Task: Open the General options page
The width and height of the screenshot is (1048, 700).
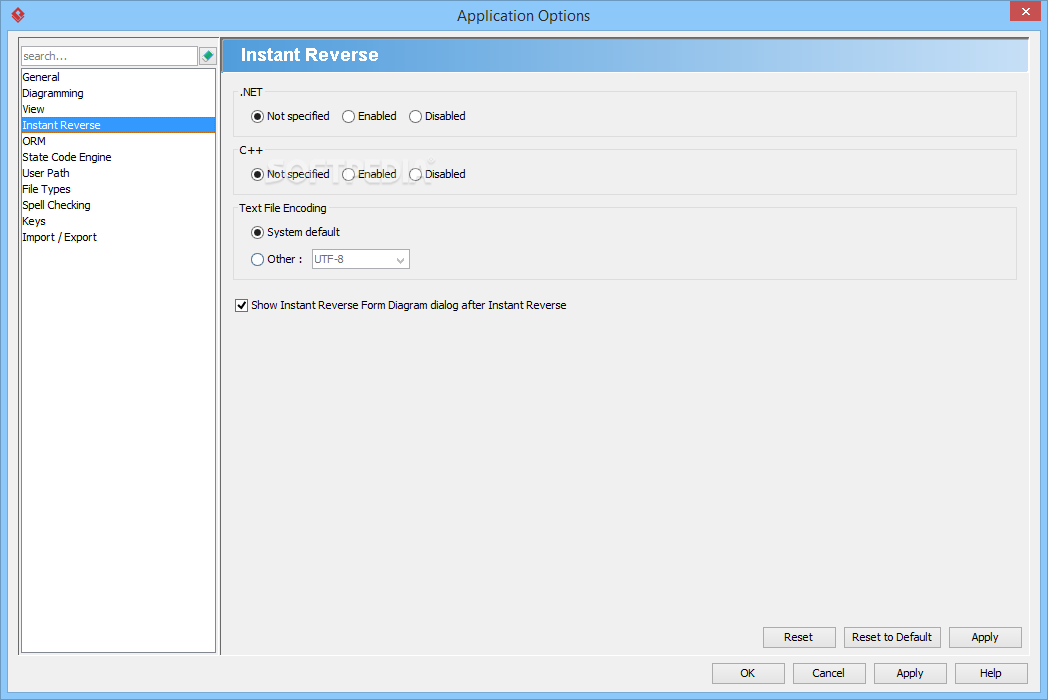Action: pos(118,77)
